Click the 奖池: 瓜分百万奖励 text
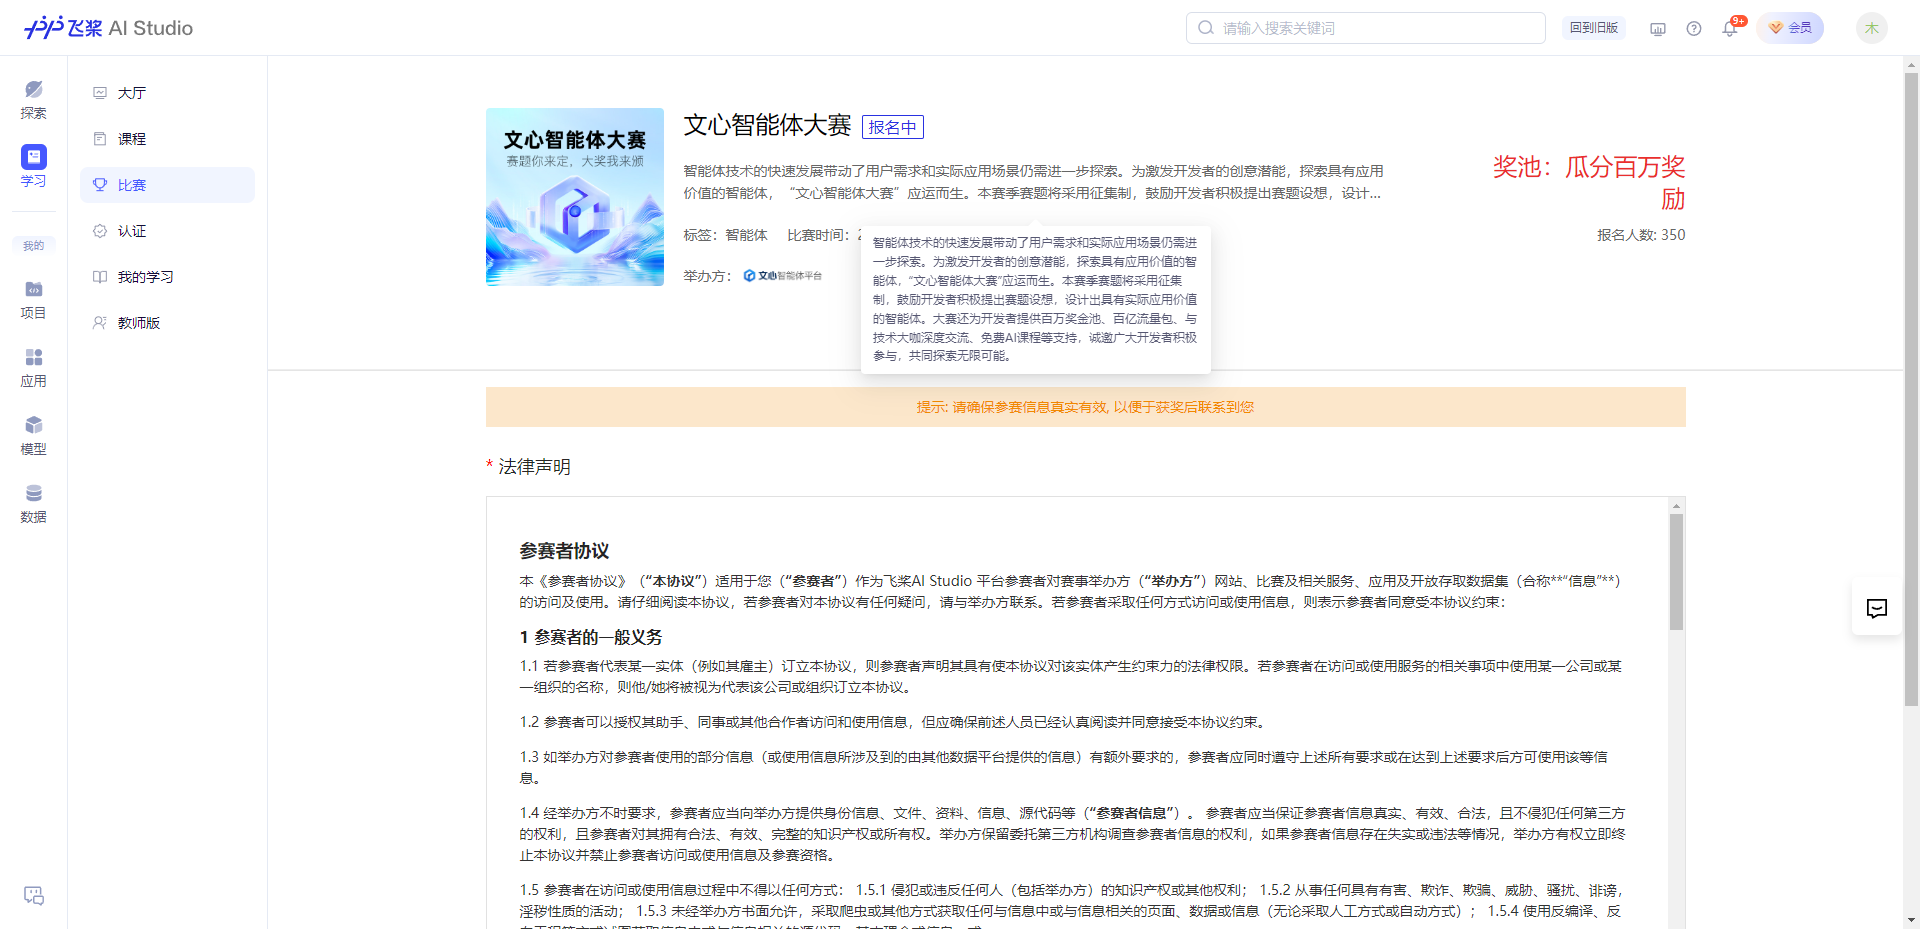 (1588, 182)
